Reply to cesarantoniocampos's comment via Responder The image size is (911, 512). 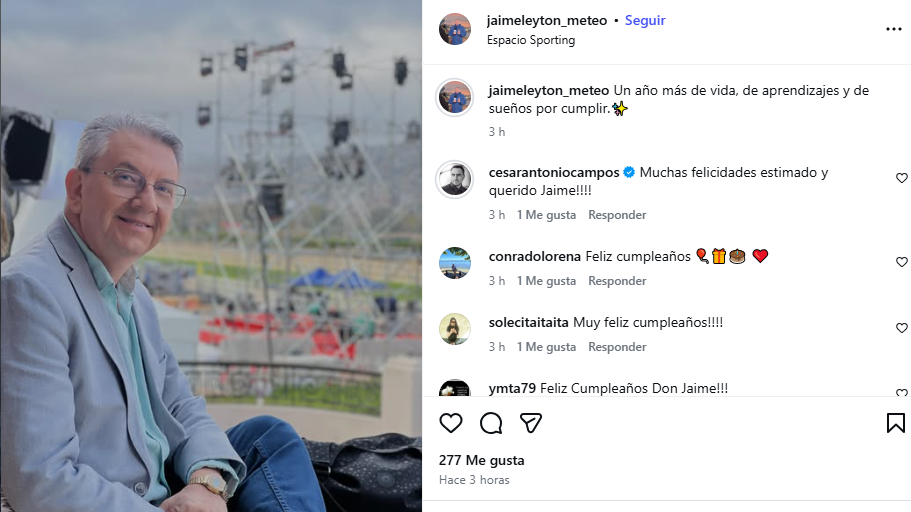click(x=617, y=215)
